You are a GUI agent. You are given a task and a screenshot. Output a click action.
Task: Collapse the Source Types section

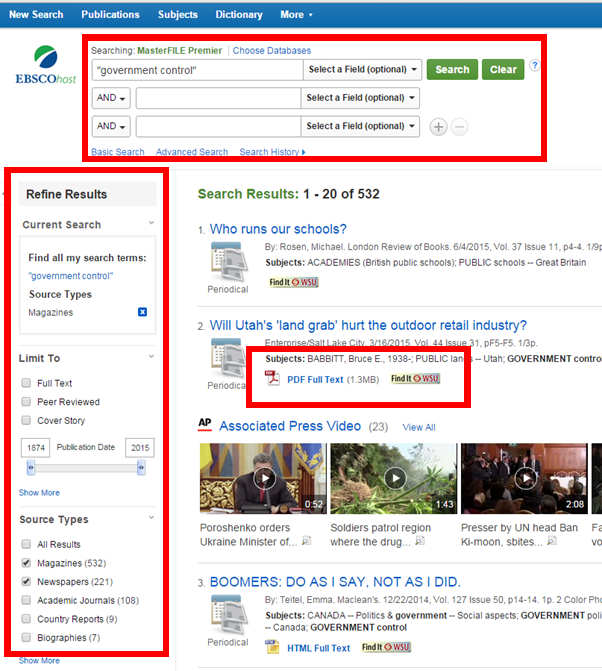tap(151, 517)
